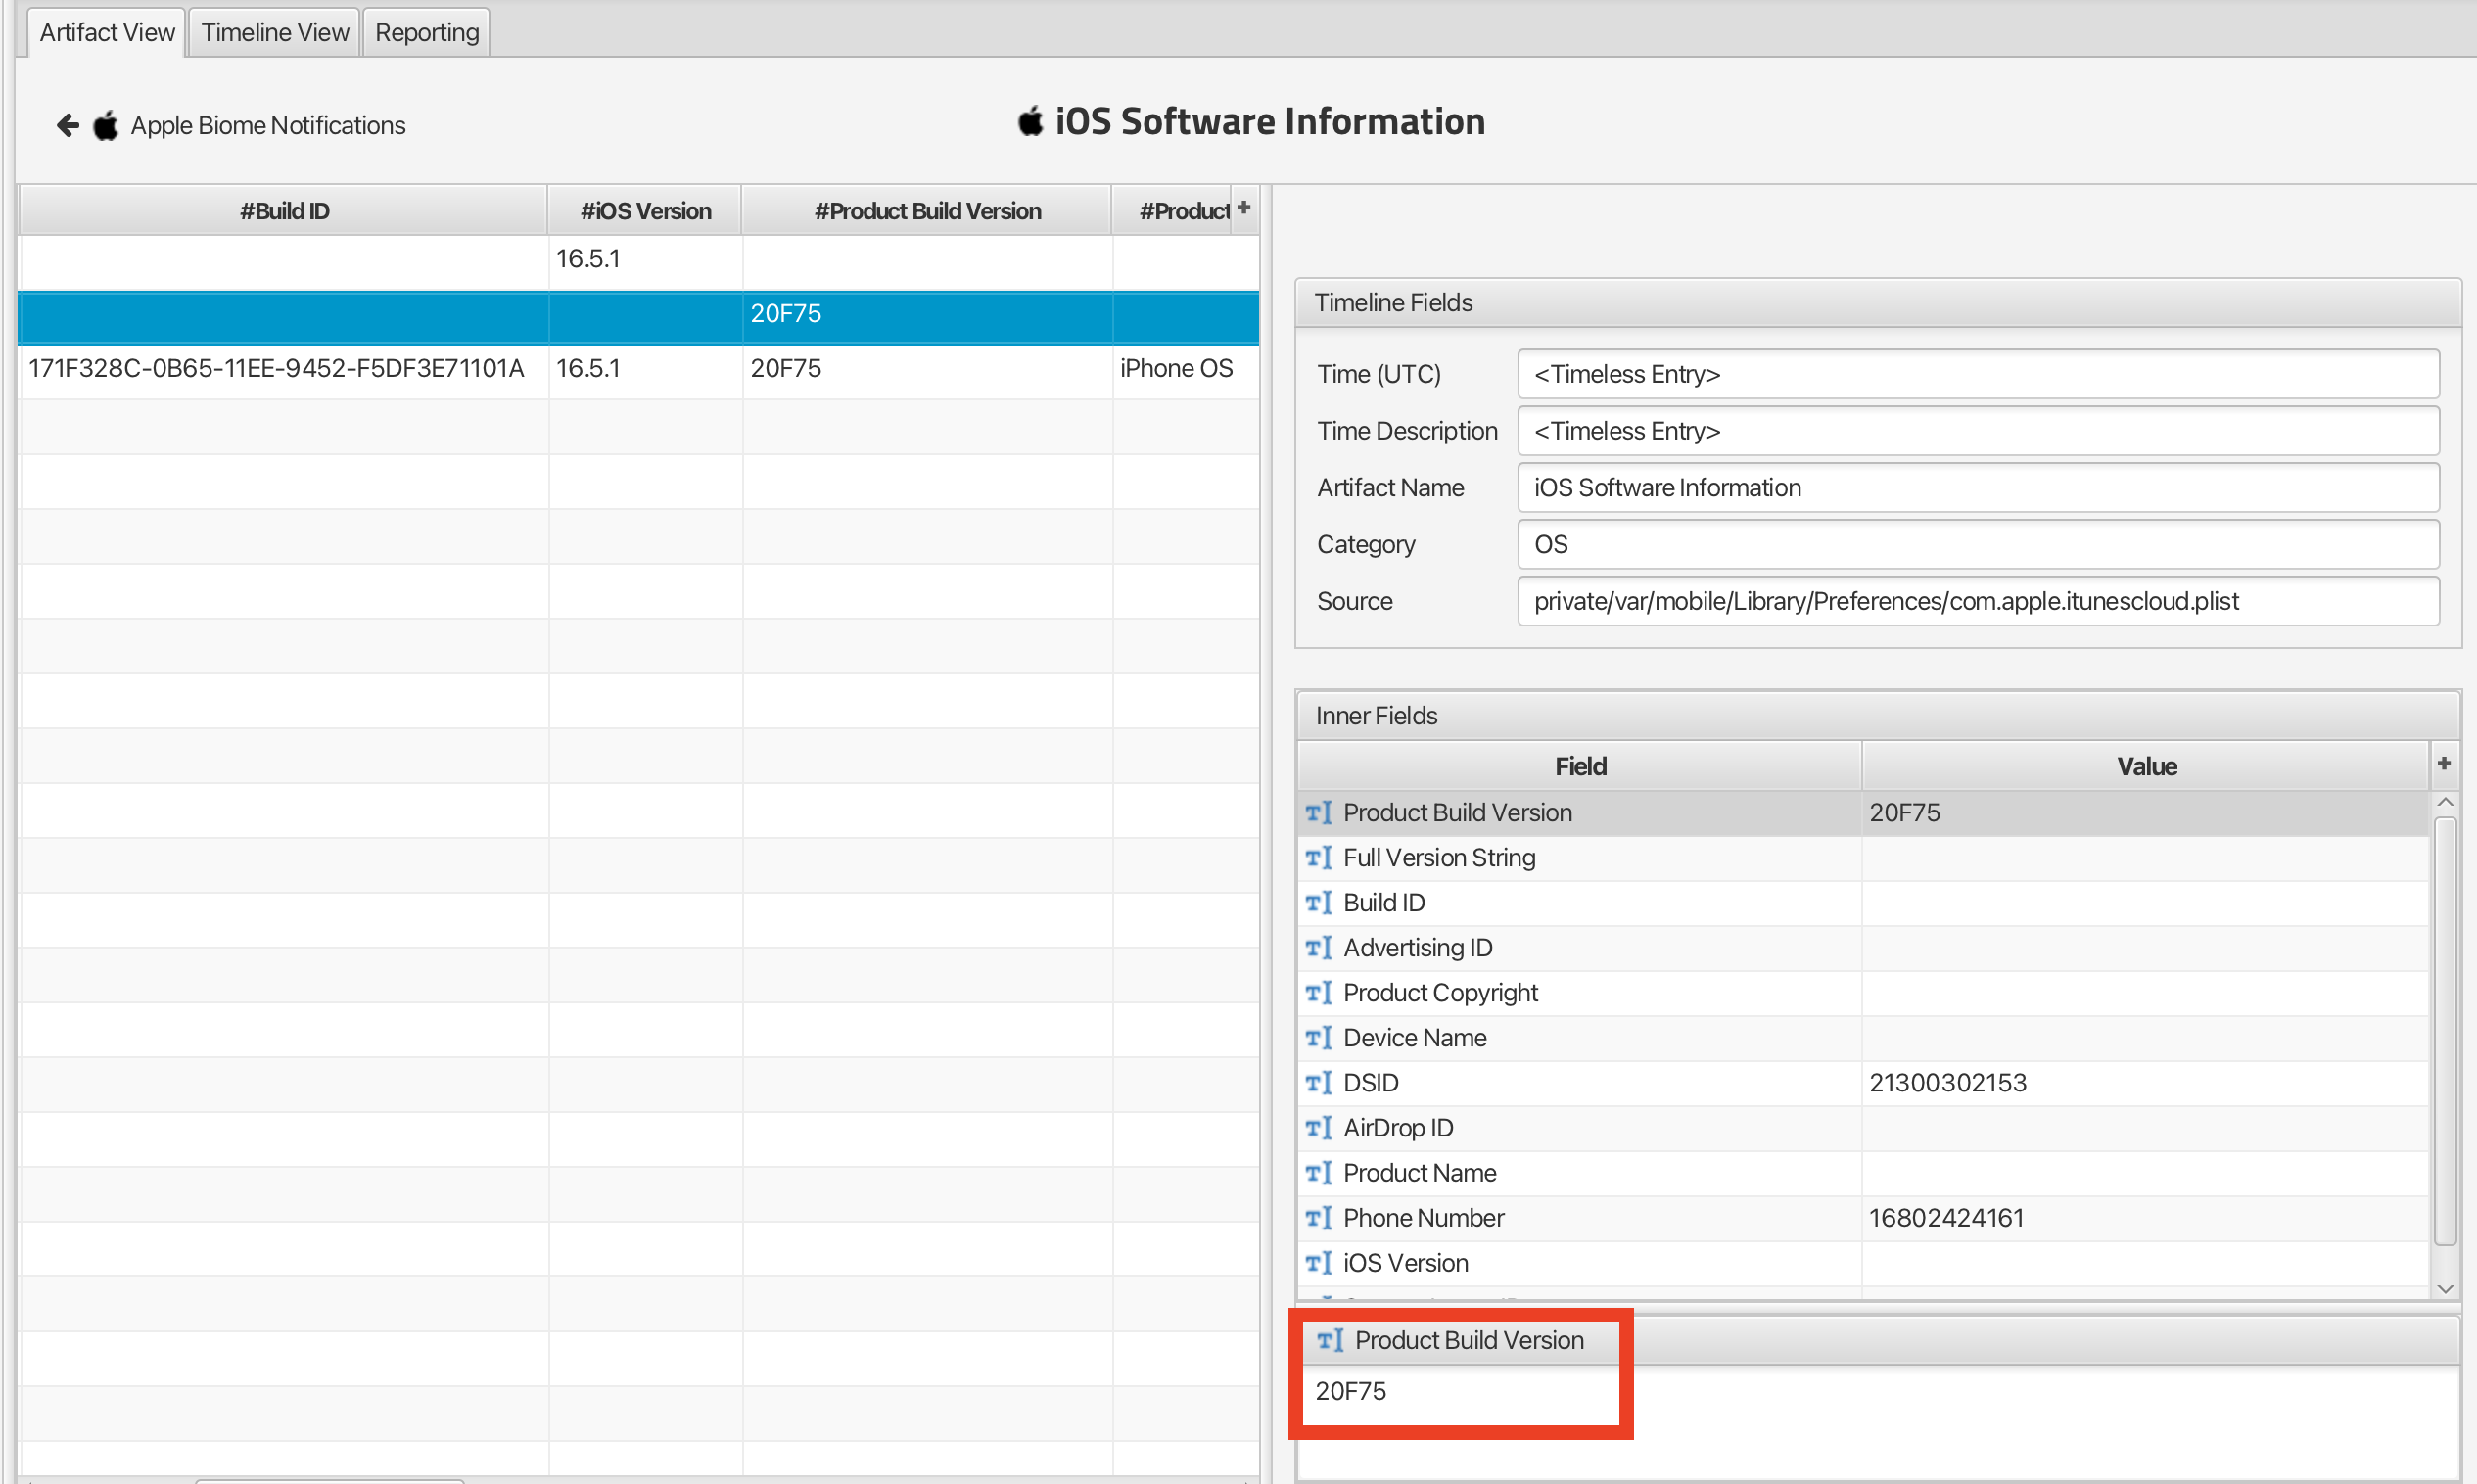The width and height of the screenshot is (2477, 1484).
Task: Click the Source path input field
Action: click(x=1978, y=602)
